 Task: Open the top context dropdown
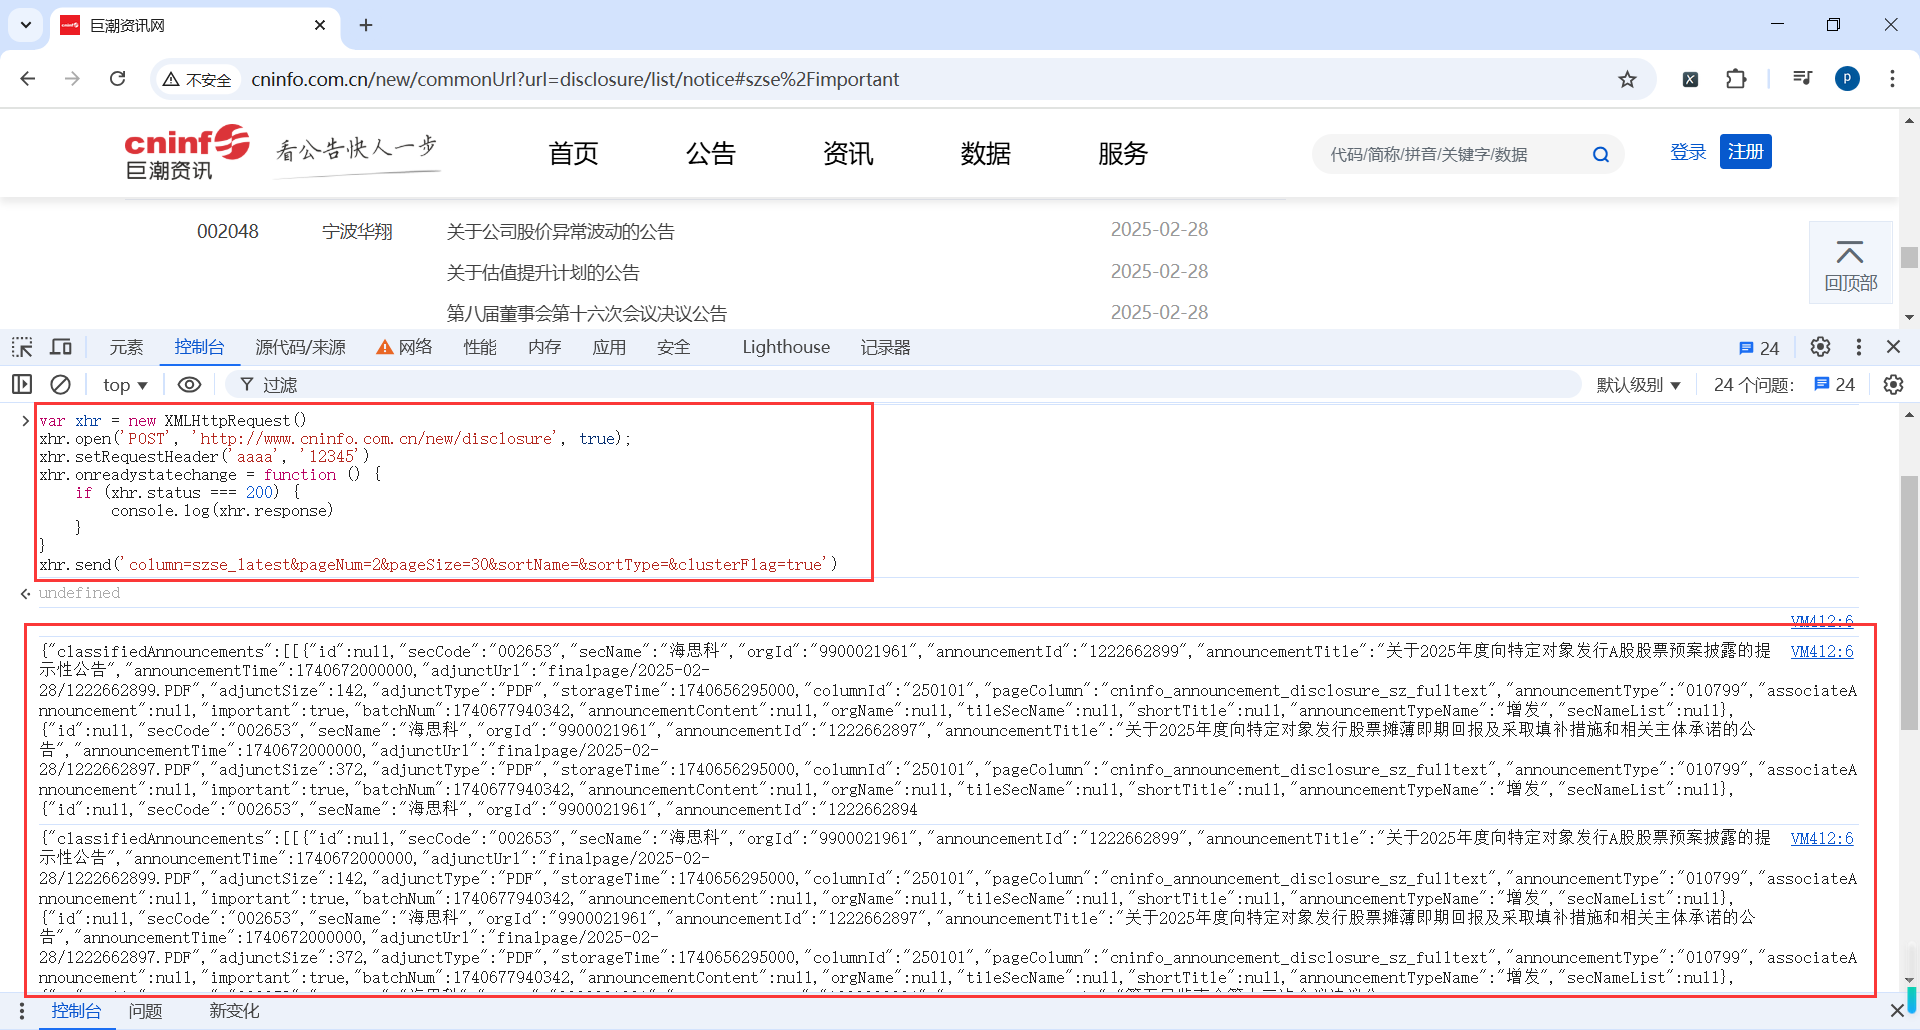pyautogui.click(x=125, y=385)
